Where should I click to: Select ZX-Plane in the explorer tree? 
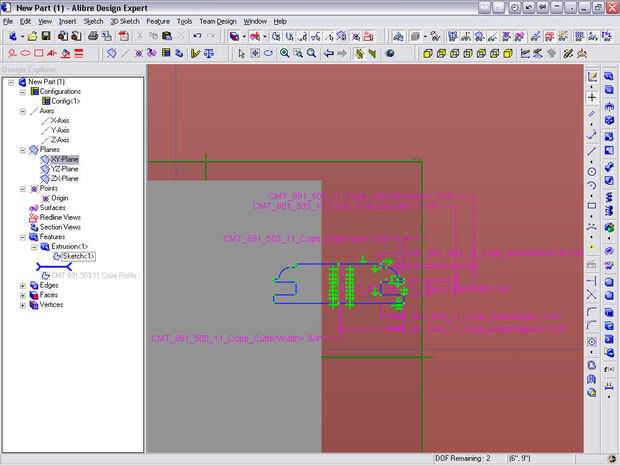(x=64, y=179)
